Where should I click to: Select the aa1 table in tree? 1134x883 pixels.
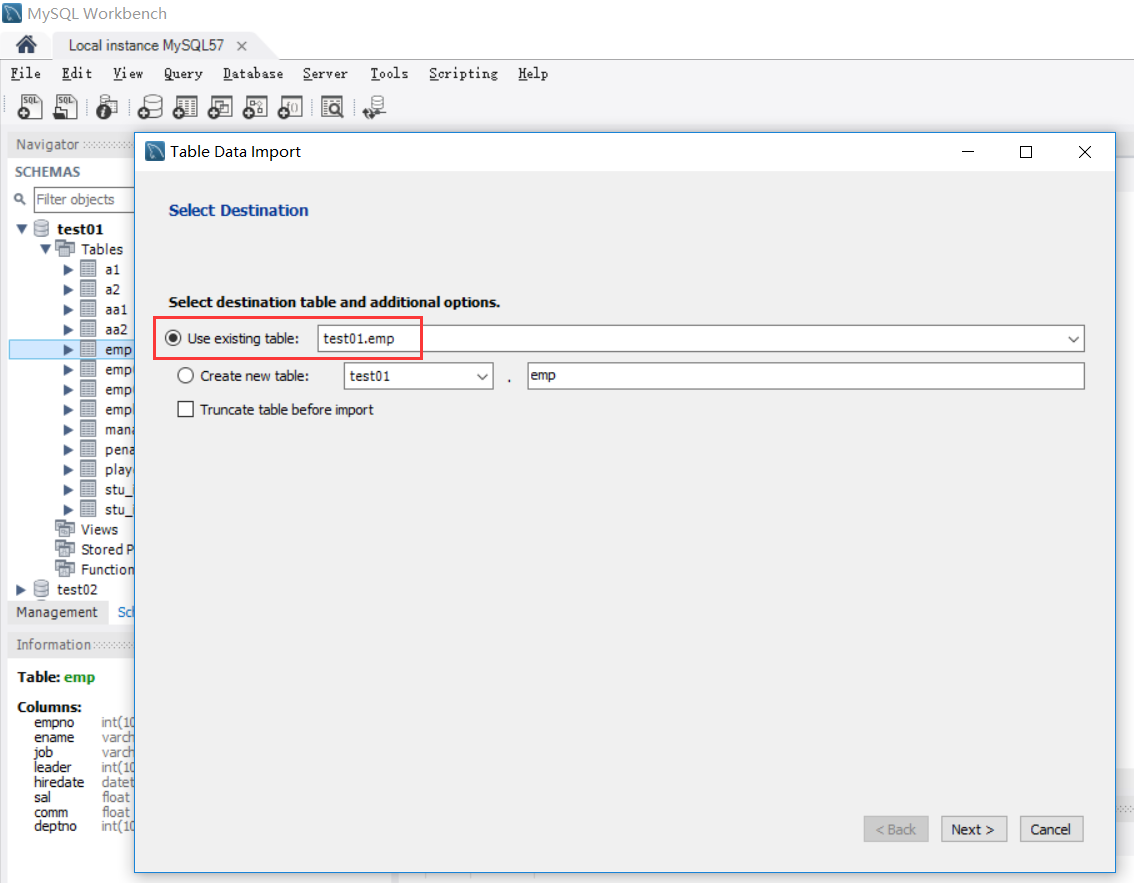(x=116, y=310)
